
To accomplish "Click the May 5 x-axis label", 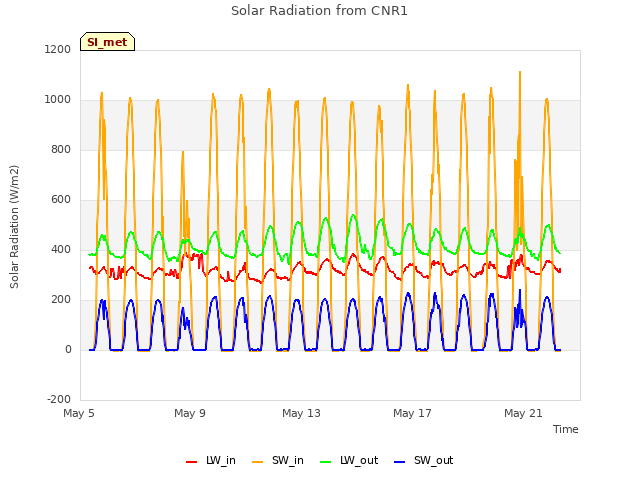I will [x=79, y=413].
